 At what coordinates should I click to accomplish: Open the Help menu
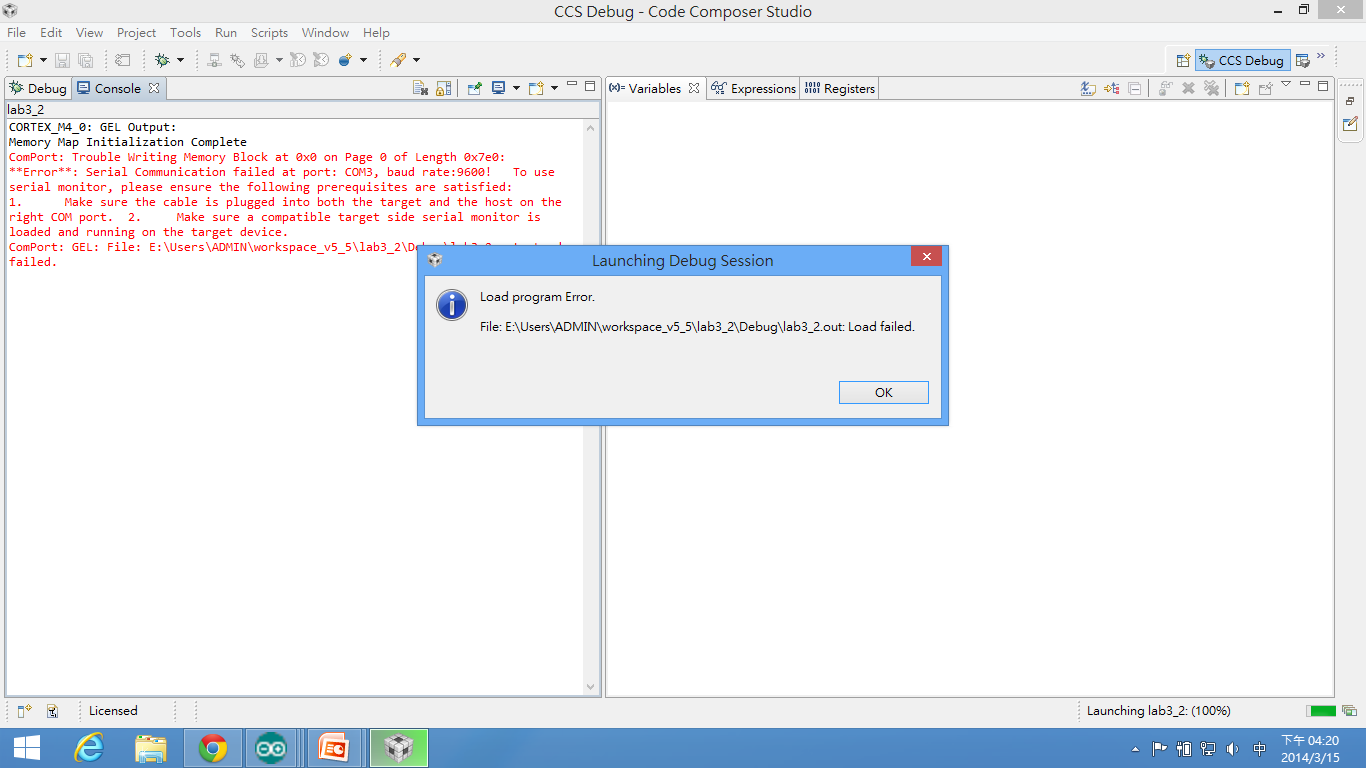point(376,33)
